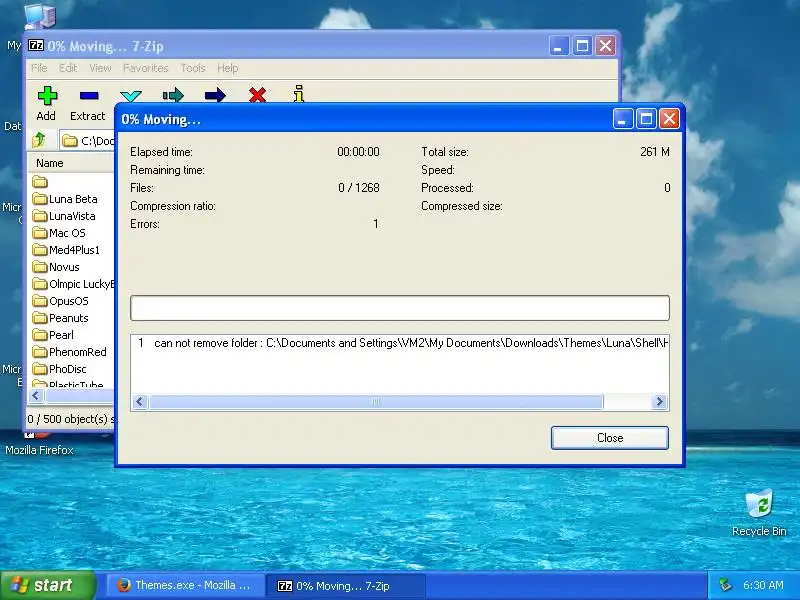Image resolution: width=800 pixels, height=600 pixels.
Task: Click the dark blue Move arrow icon
Action: click(x=215, y=95)
